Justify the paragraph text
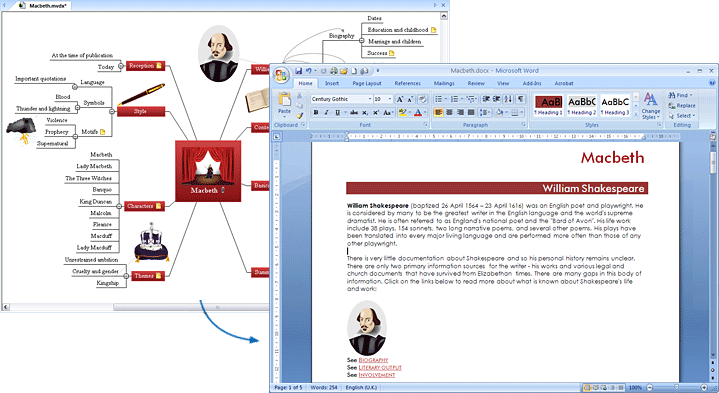This screenshot has width=719, height=393. pyautogui.click(x=470, y=112)
